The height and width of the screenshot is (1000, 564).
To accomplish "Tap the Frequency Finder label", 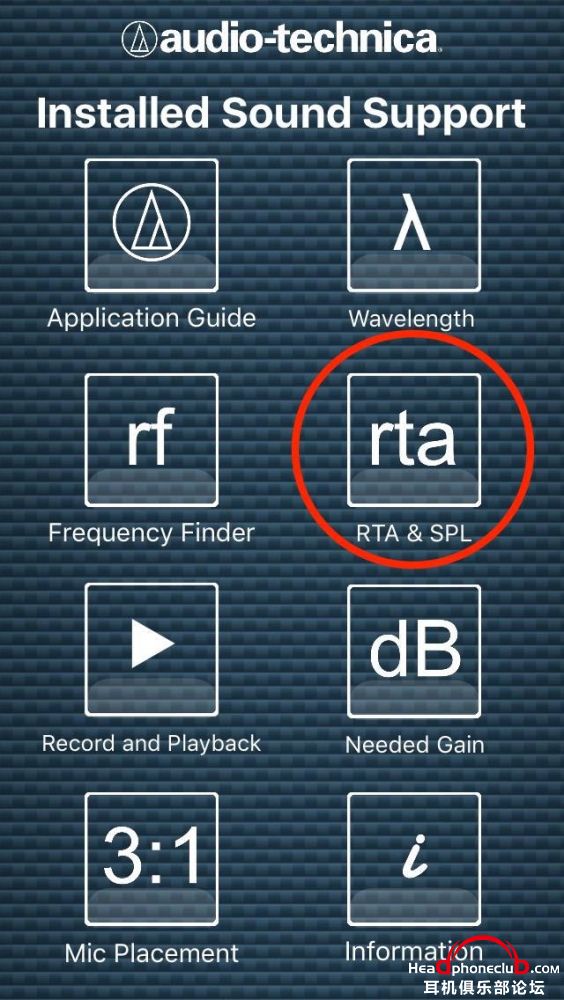I will click(x=152, y=533).
